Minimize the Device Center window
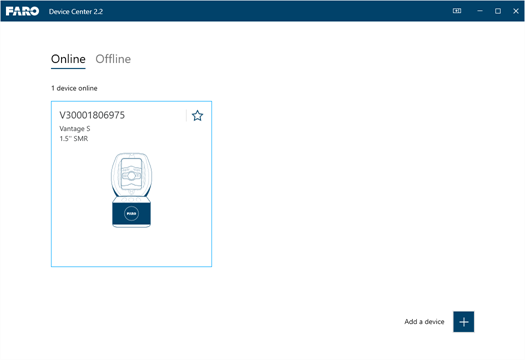Viewport: 525px width, 360px height. pos(480,11)
